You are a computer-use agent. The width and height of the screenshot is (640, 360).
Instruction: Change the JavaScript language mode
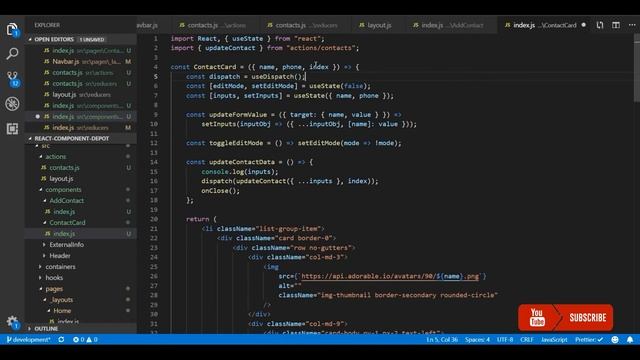[x=554, y=340]
